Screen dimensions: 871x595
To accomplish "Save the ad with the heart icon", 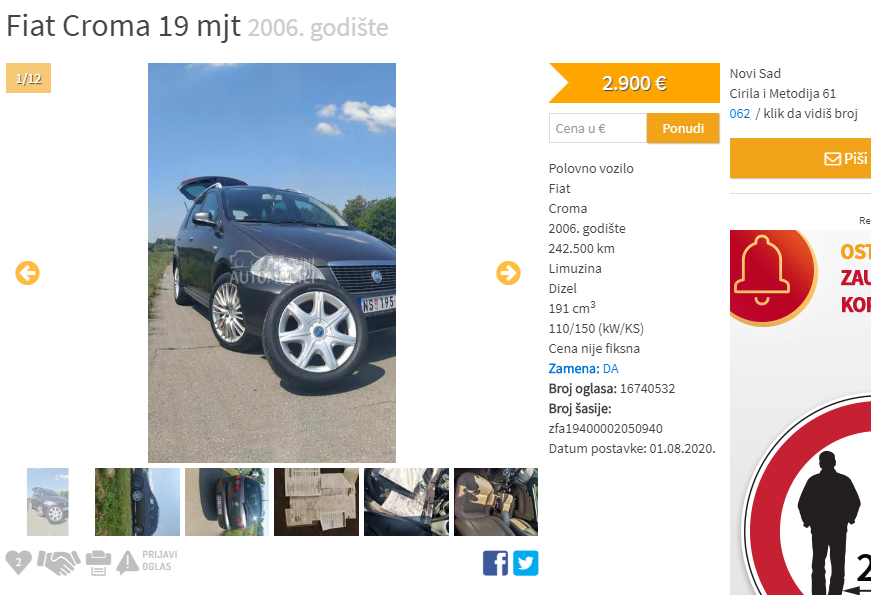I will point(18,562).
